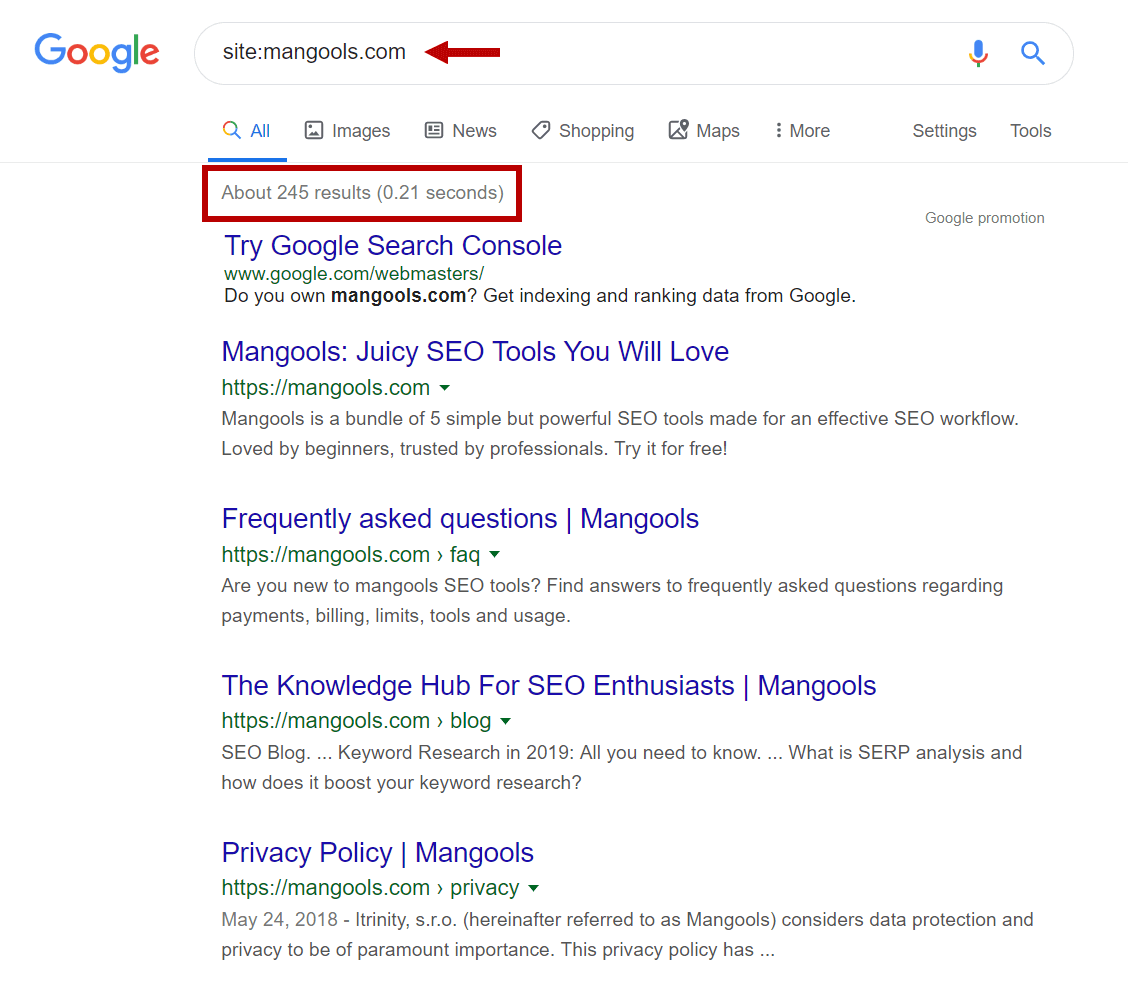Open Privacy Policy | Mangools result
The width and height of the screenshot is (1128, 1002).
point(378,852)
